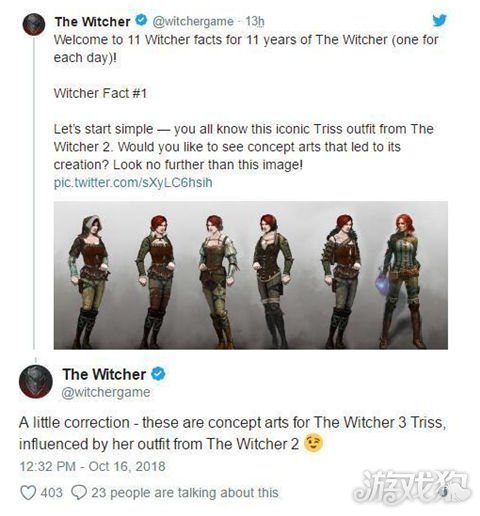The image size is (480, 516).
Task: Click the 12:32 PM - Oct 16, 2018 date
Action: tap(92, 466)
